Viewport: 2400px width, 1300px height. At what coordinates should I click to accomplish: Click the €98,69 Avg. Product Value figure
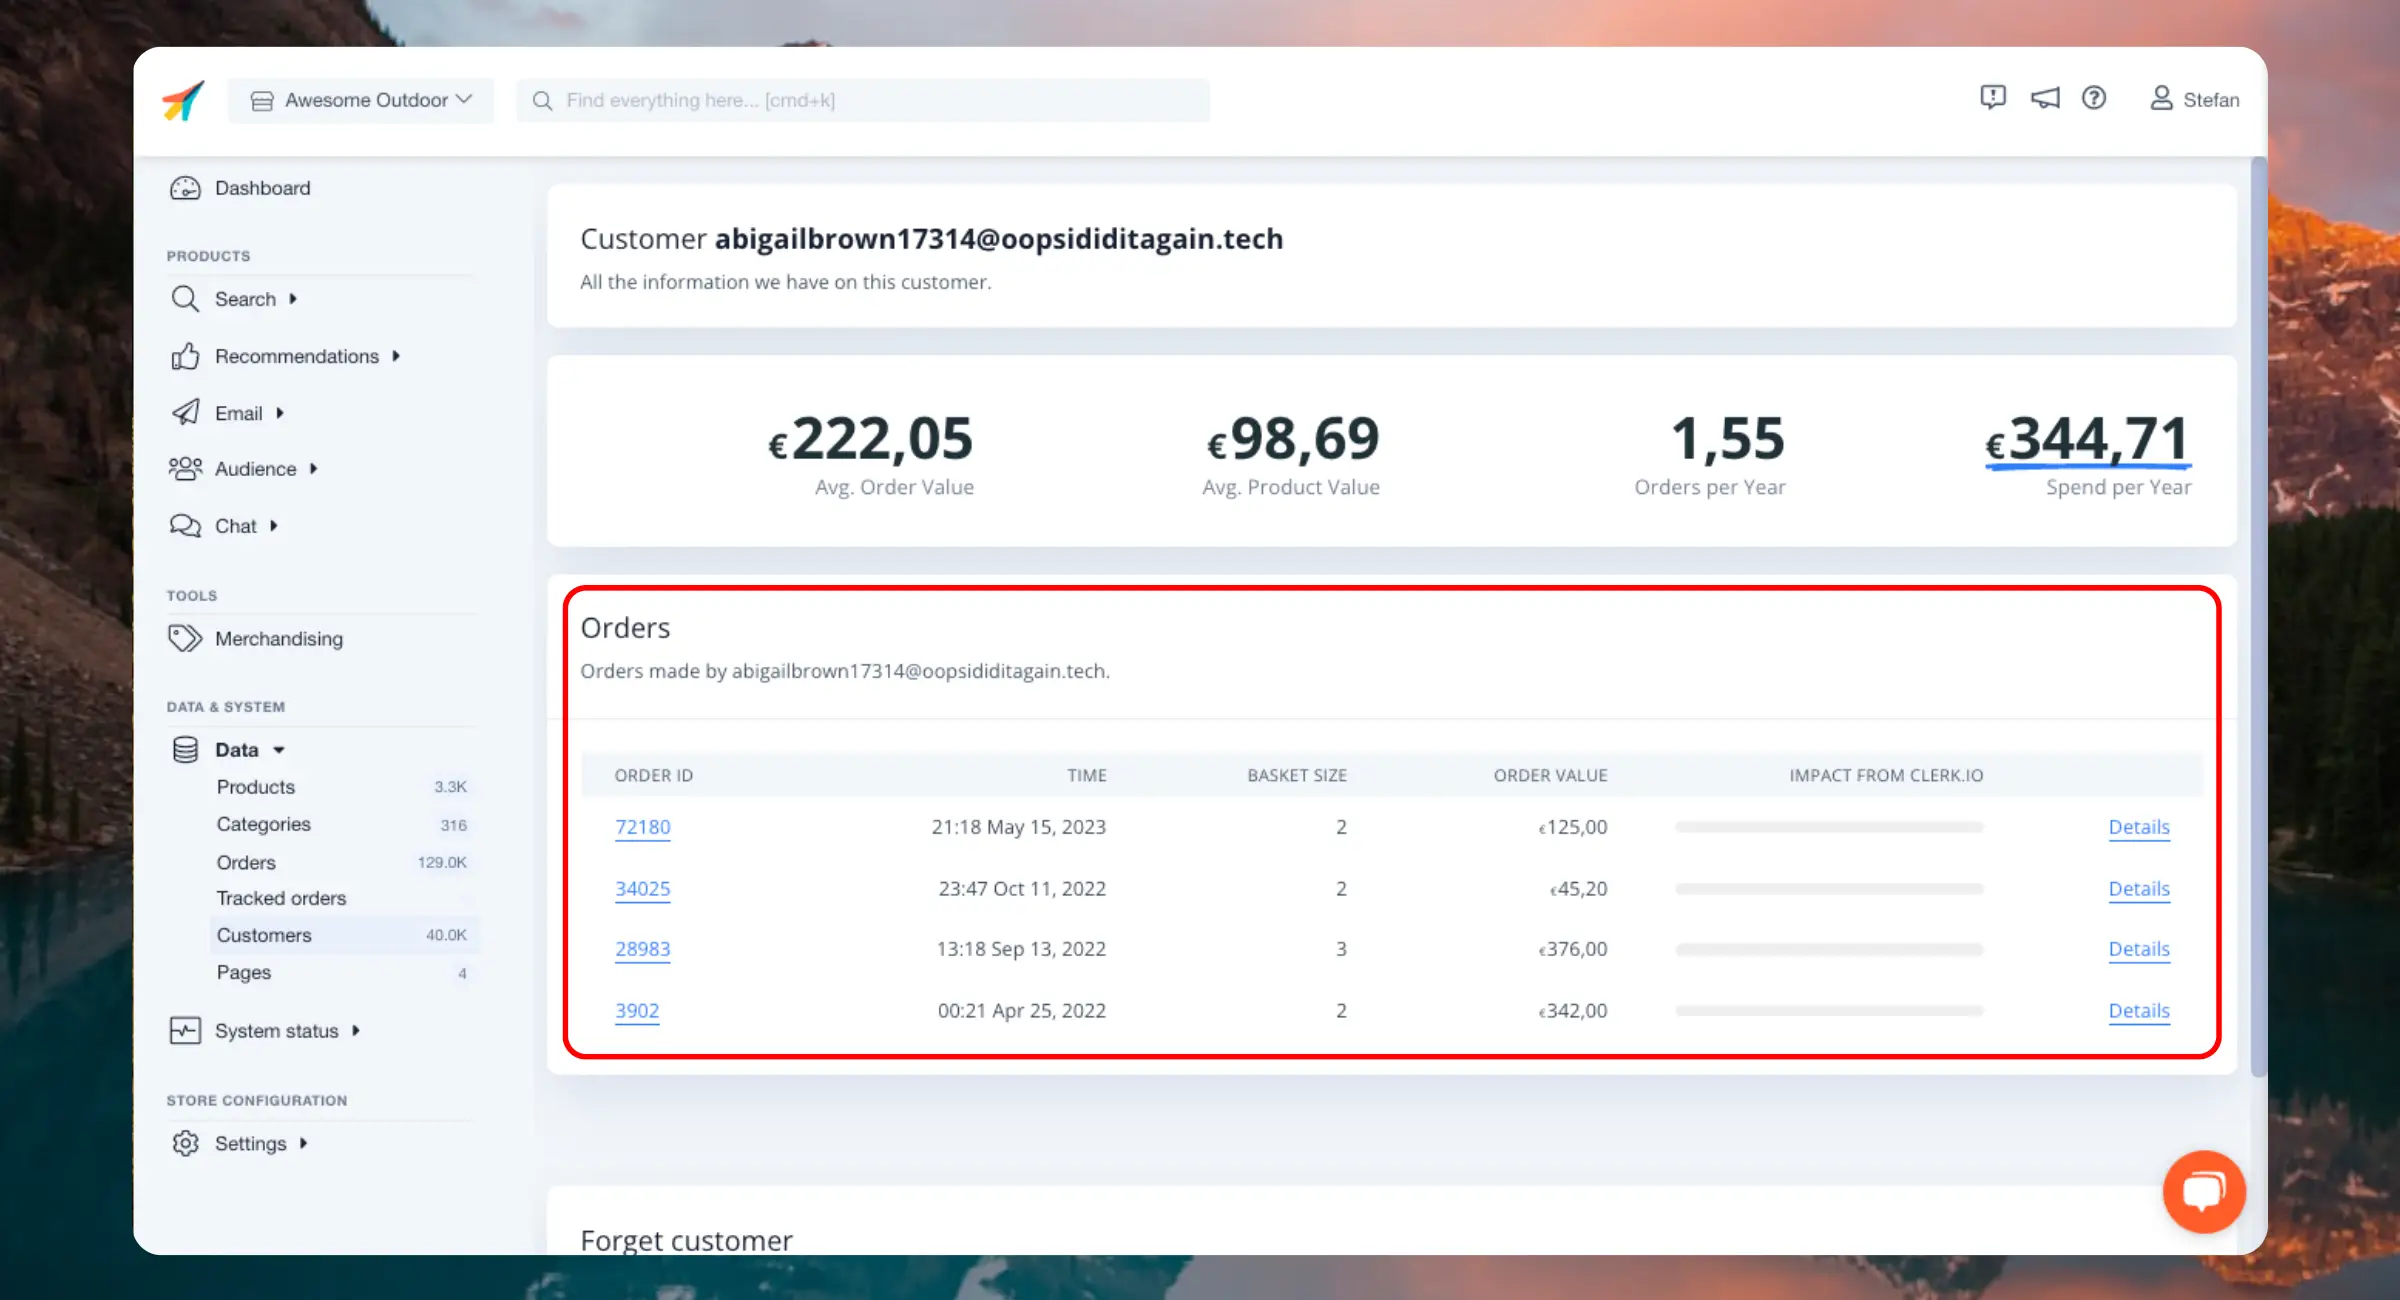pos(1292,439)
